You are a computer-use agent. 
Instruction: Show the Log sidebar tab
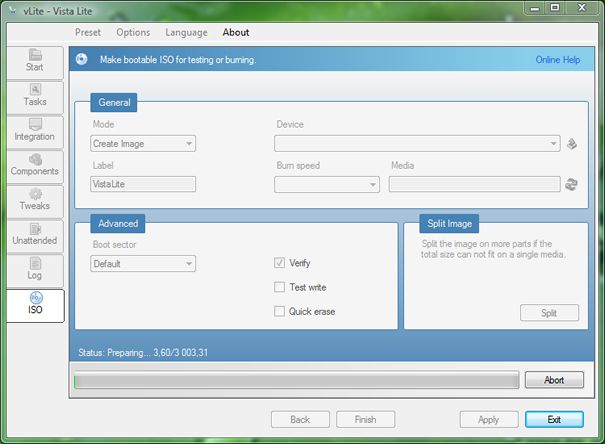35,271
